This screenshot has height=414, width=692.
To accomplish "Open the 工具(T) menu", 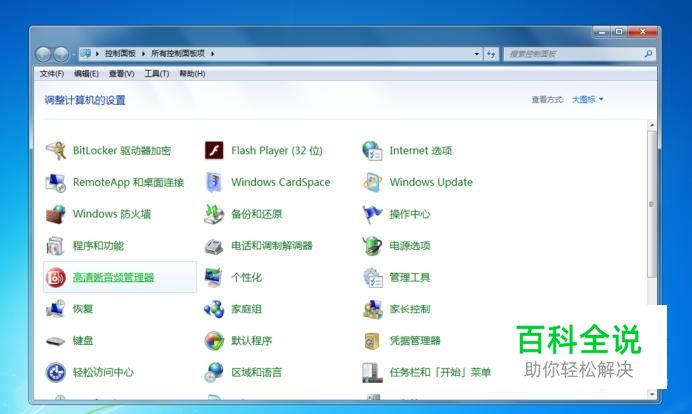I will click(x=156, y=74).
